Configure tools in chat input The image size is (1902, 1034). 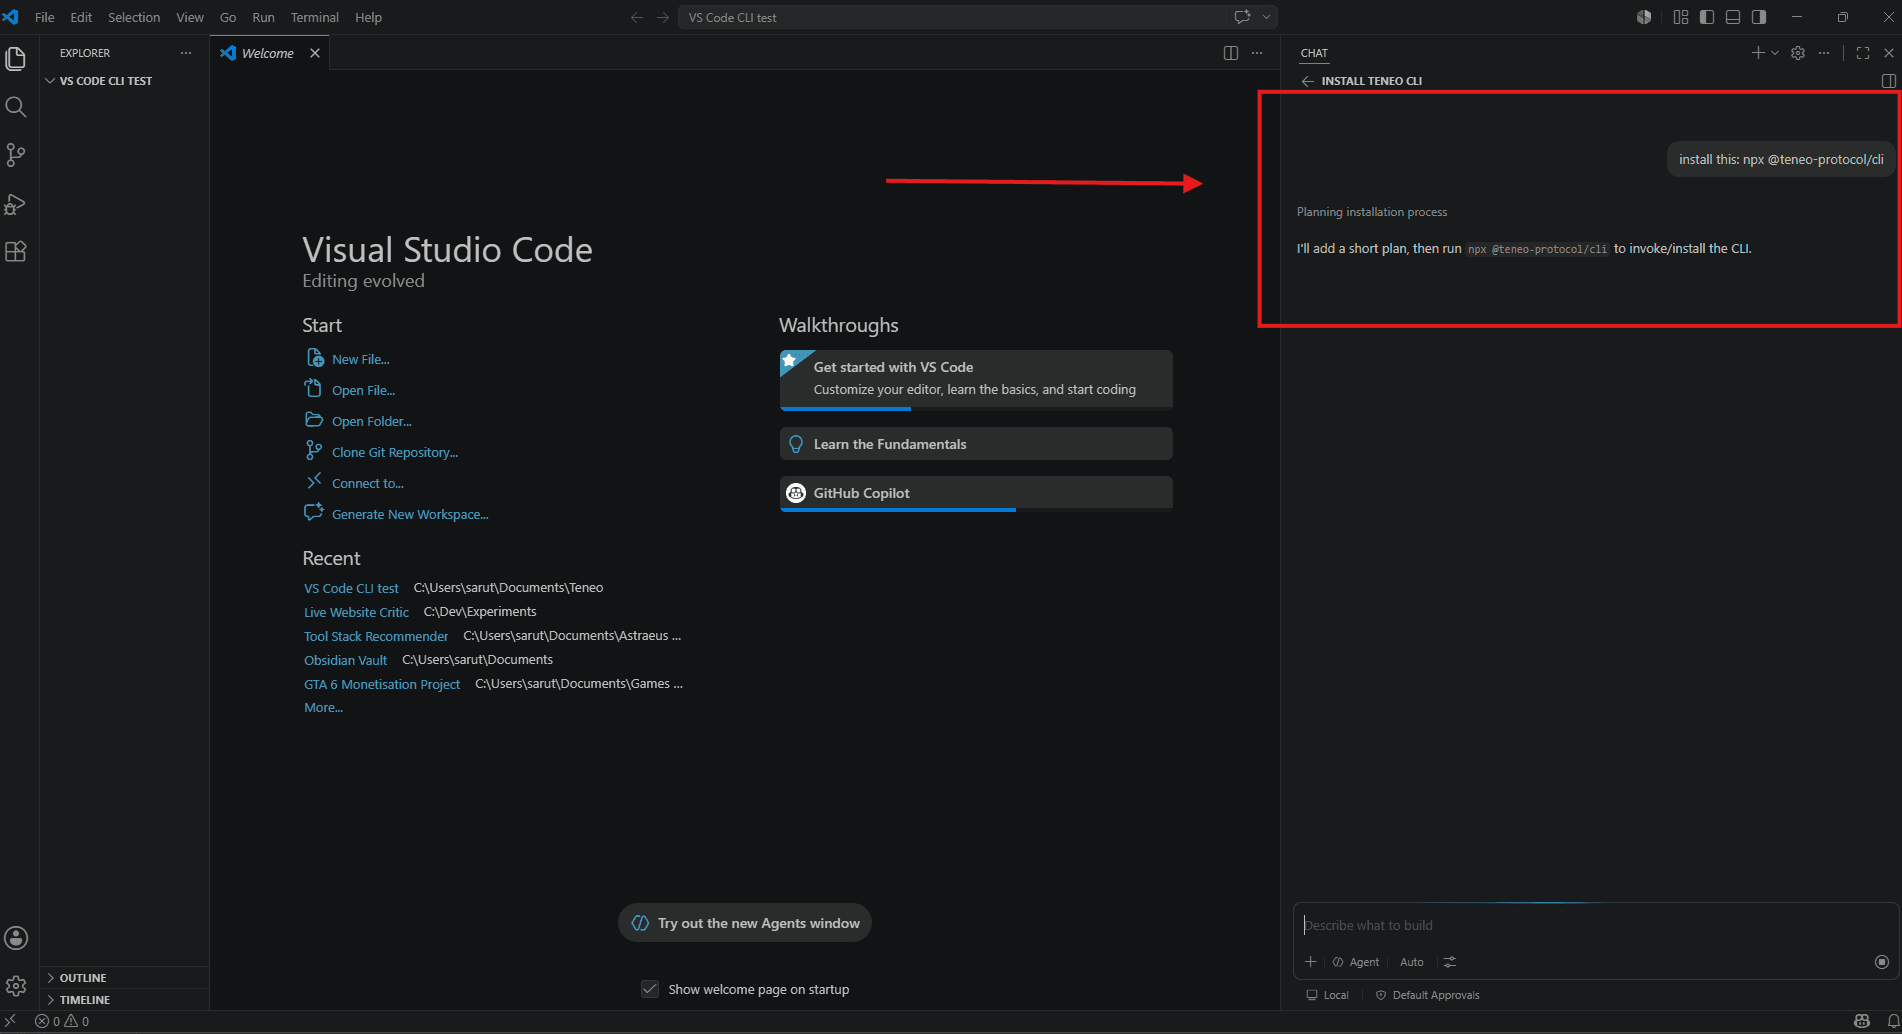1450,962
